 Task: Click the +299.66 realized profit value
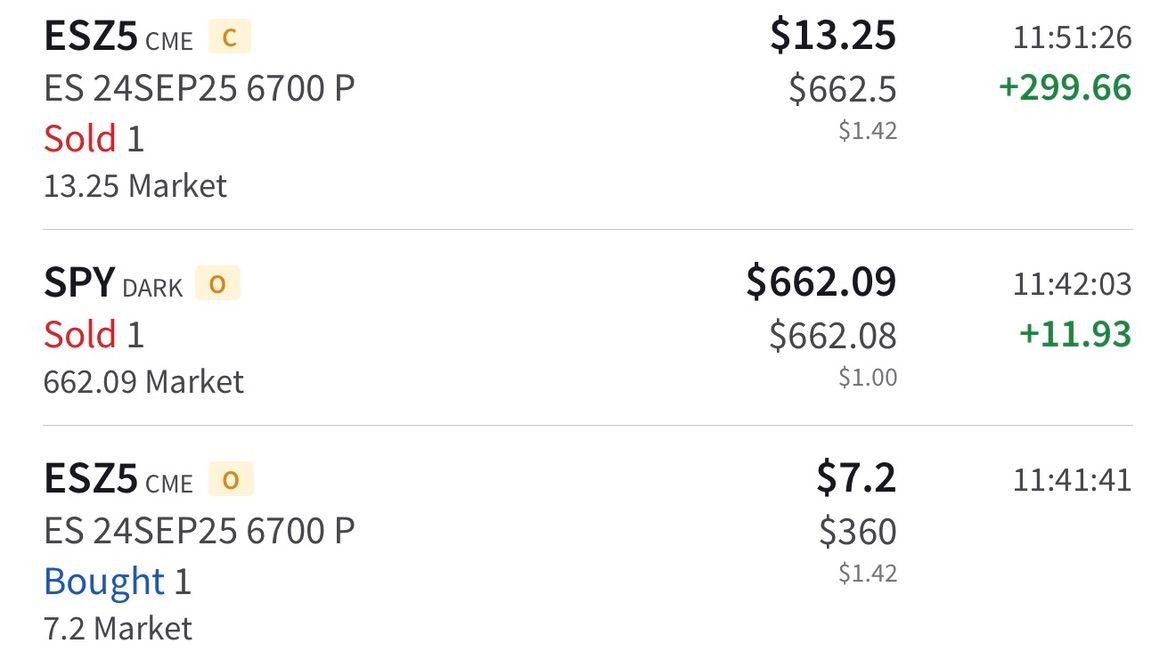coord(1065,88)
